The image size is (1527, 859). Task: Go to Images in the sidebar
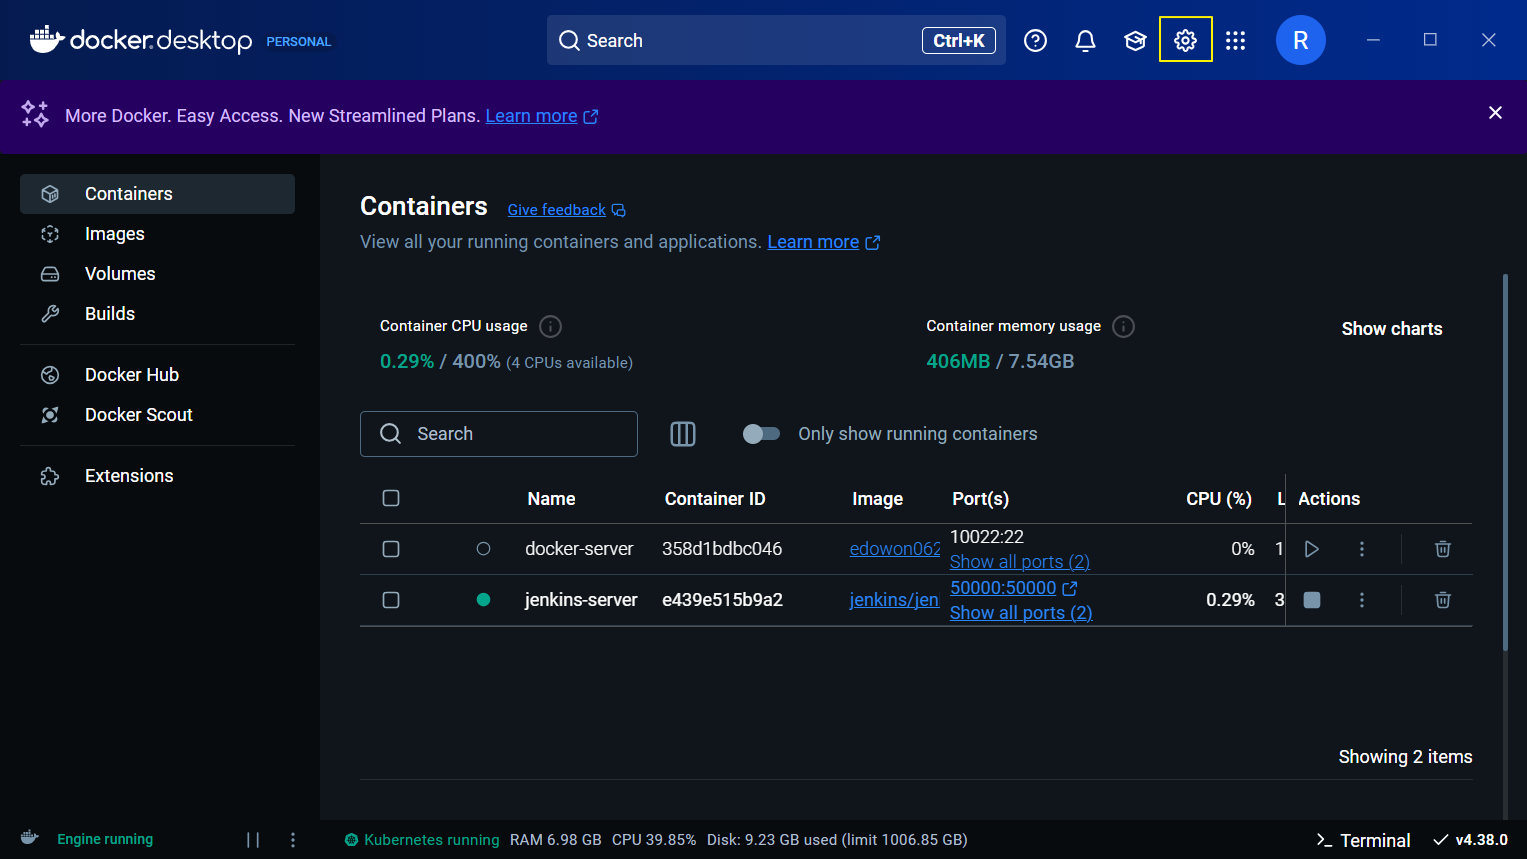[157, 234]
